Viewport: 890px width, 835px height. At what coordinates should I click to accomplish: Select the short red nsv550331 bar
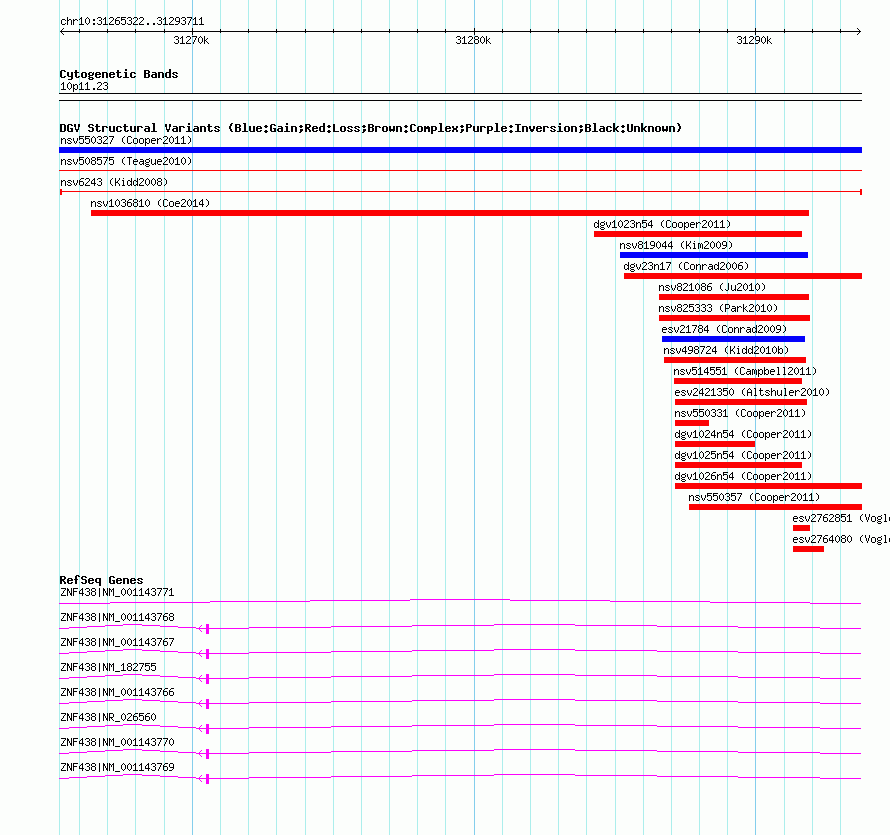pyautogui.click(x=692, y=423)
